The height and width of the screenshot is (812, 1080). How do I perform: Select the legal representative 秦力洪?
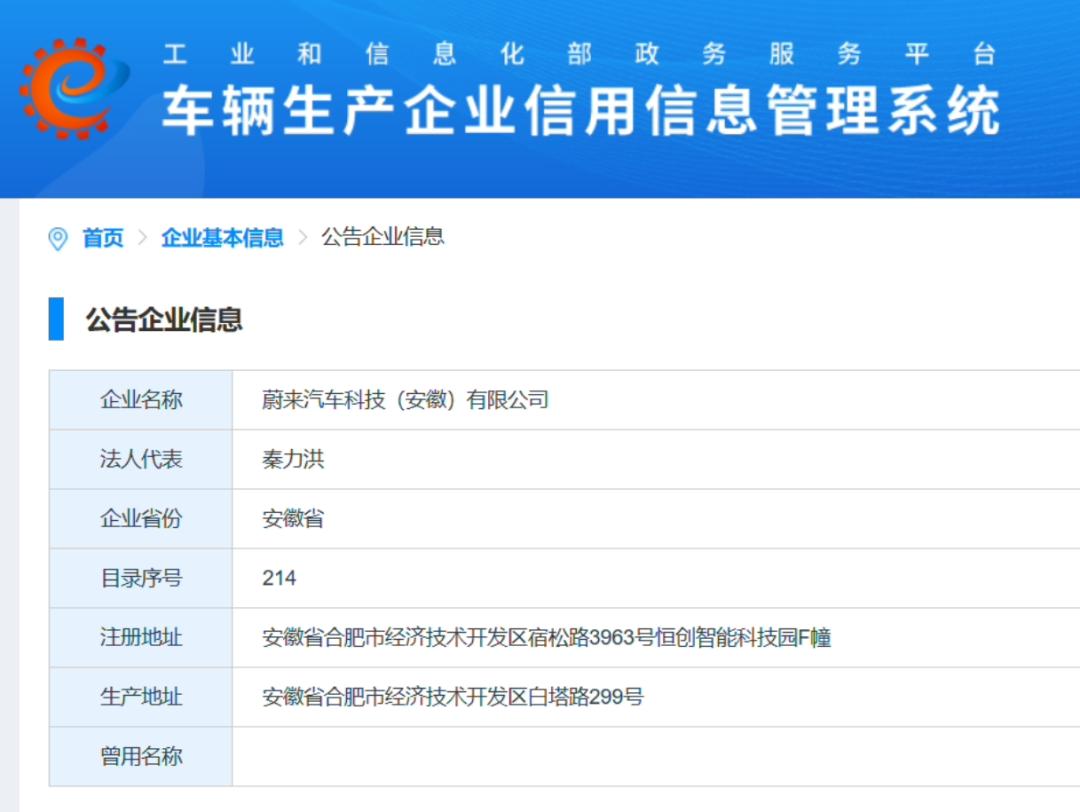(x=290, y=459)
